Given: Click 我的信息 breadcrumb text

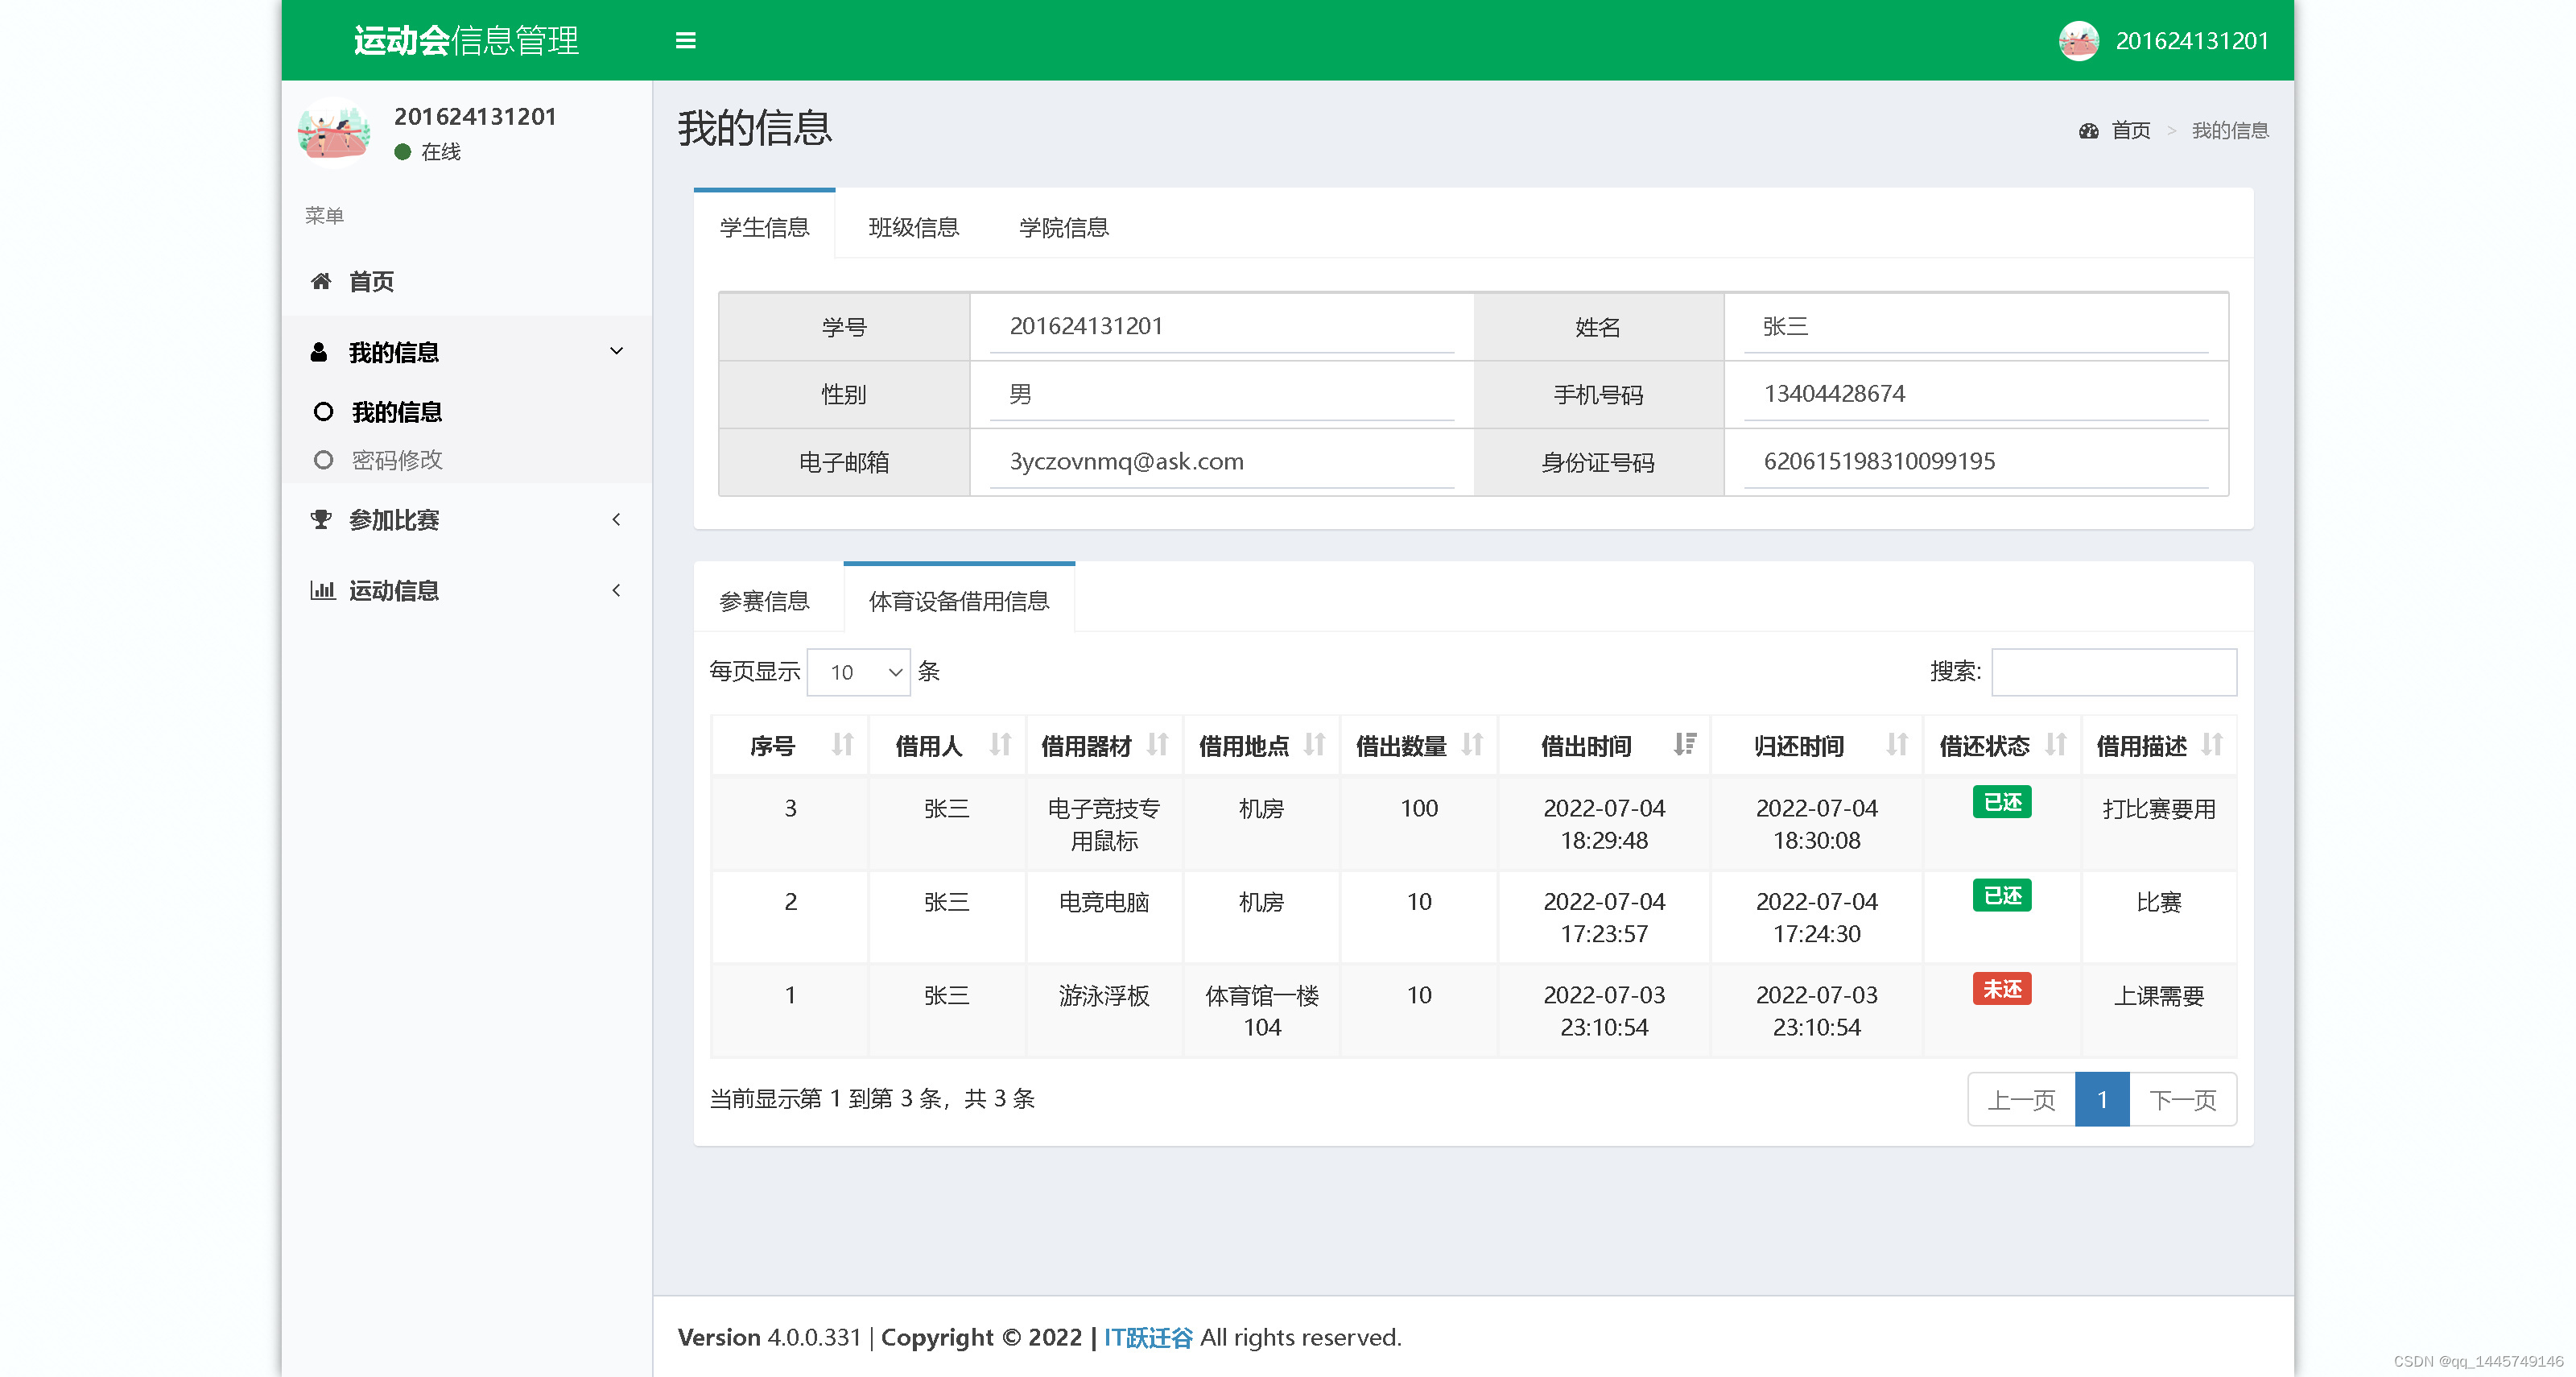Looking at the screenshot, I should coord(2229,131).
